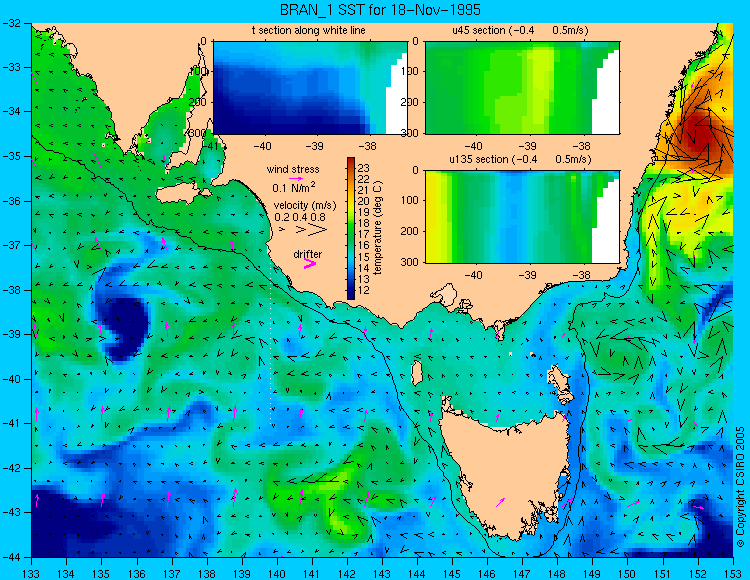This screenshot has height=580, width=750.
Task: Click the '143' longitude axis label
Action: pos(382,574)
